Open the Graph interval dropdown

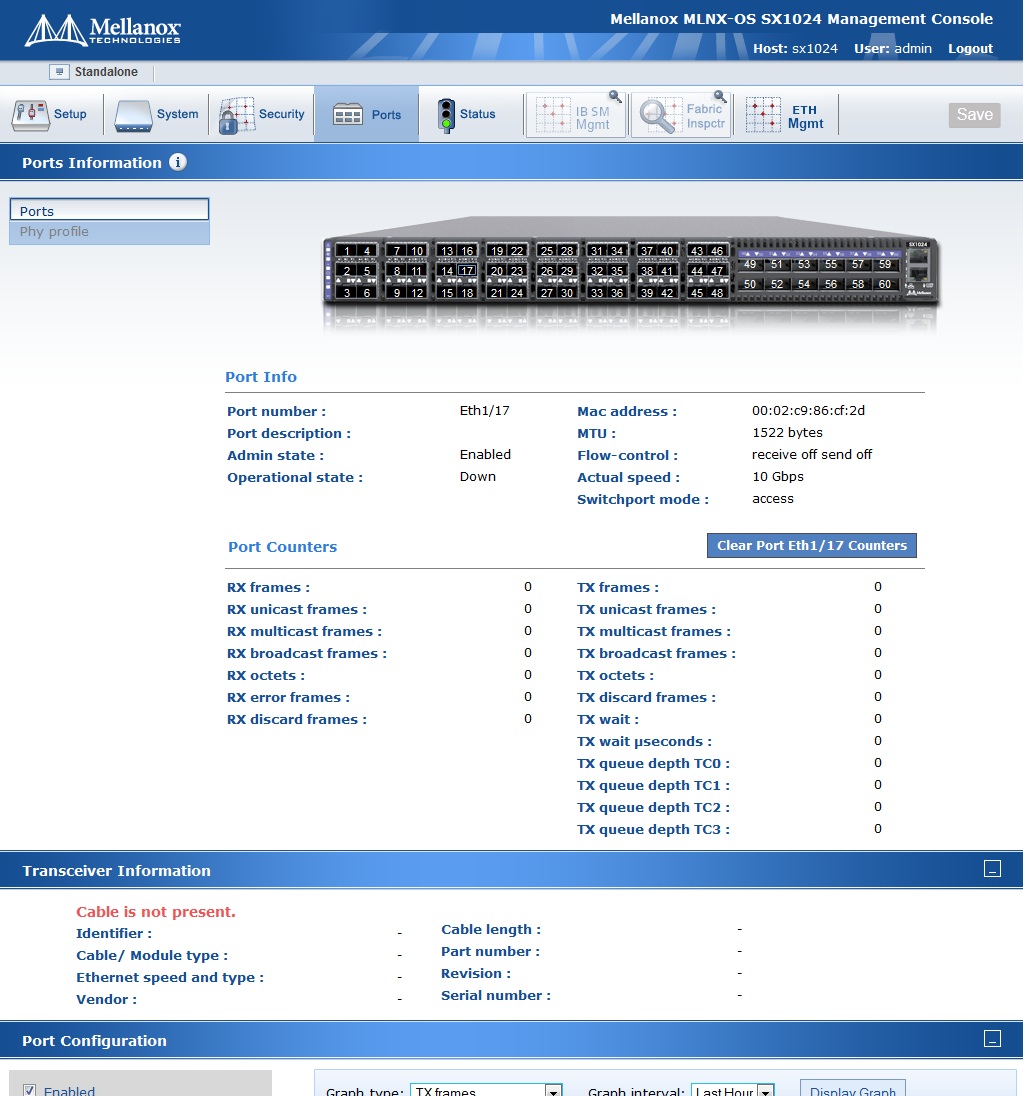pyautogui.click(x=733, y=1090)
